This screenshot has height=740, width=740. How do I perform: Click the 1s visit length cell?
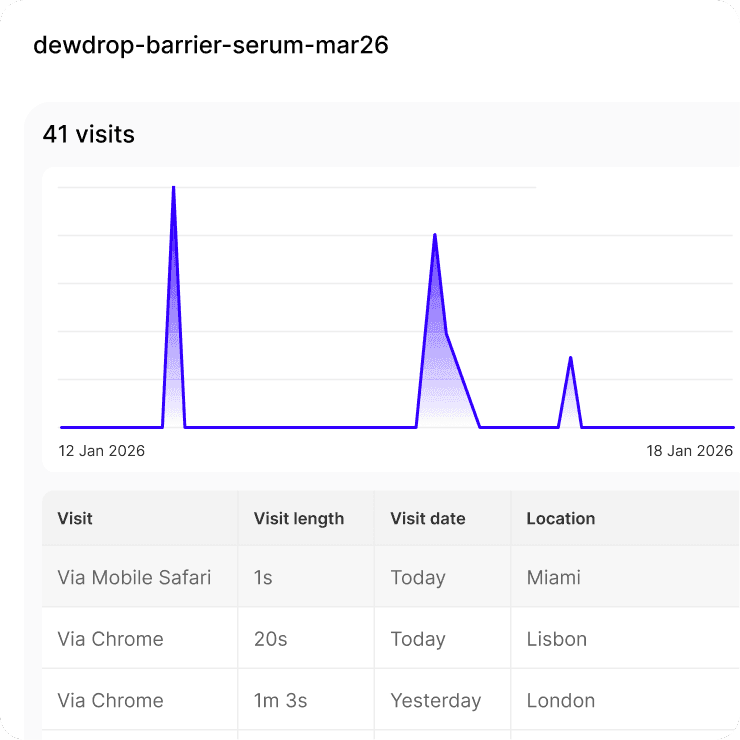[x=306, y=577]
